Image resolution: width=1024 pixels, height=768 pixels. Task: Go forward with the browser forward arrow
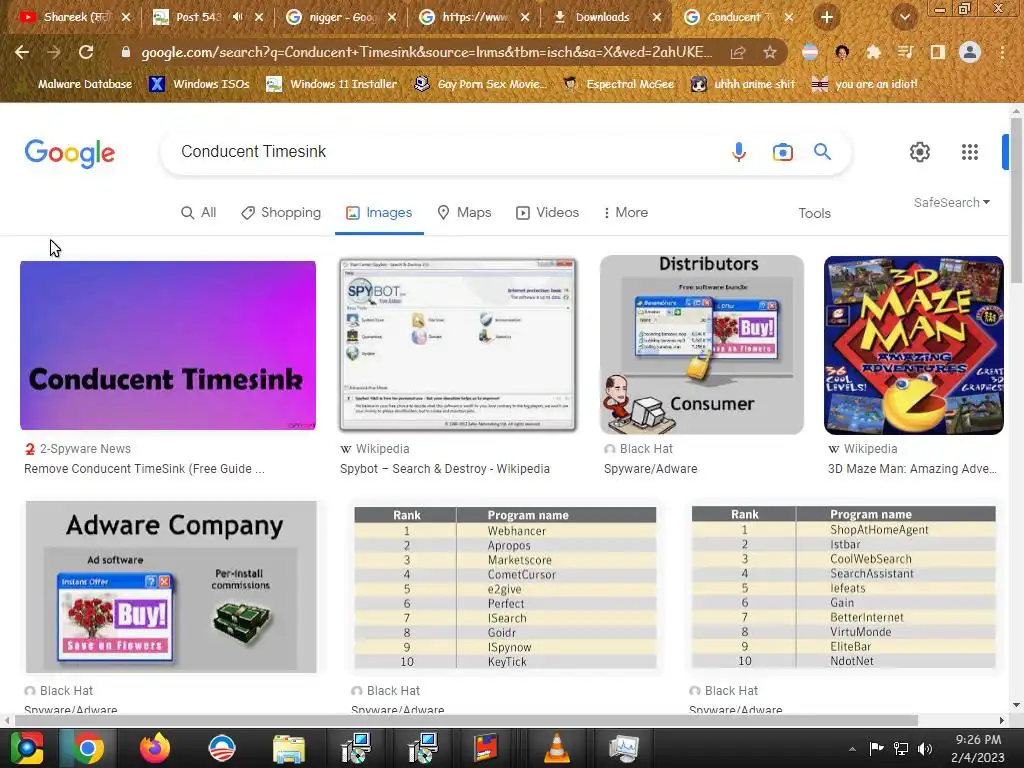pyautogui.click(x=54, y=52)
